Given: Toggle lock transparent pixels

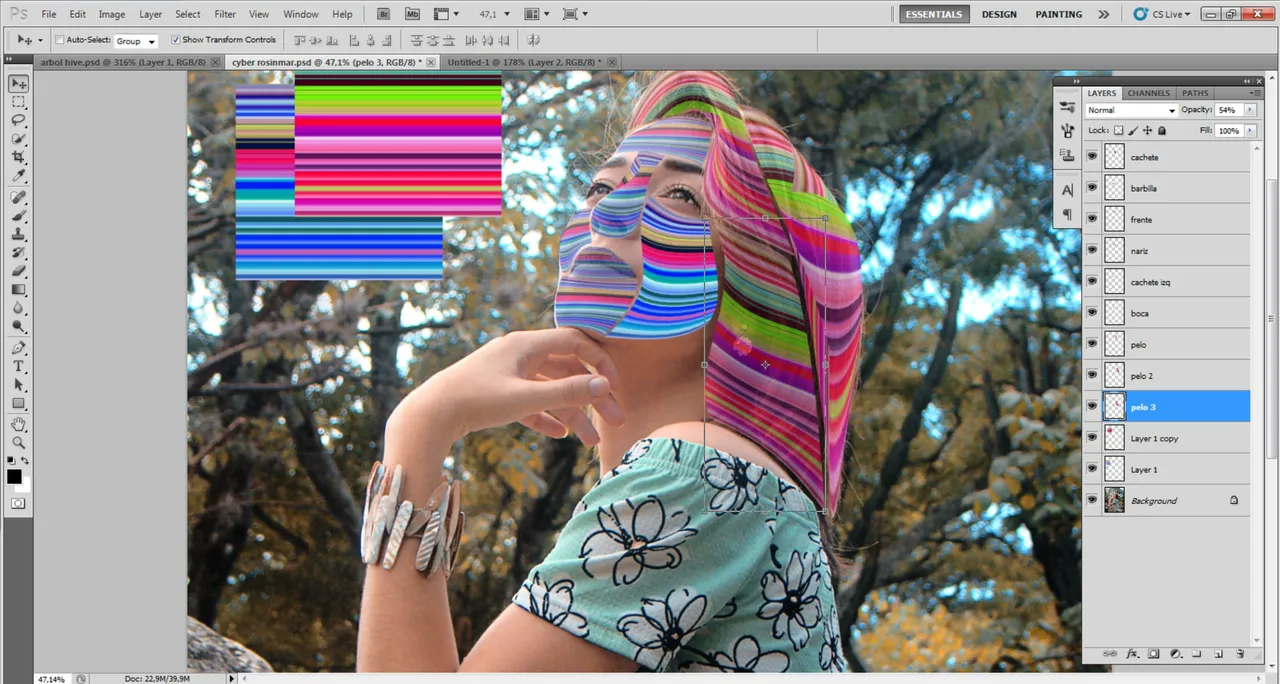Looking at the screenshot, I should point(1119,130).
